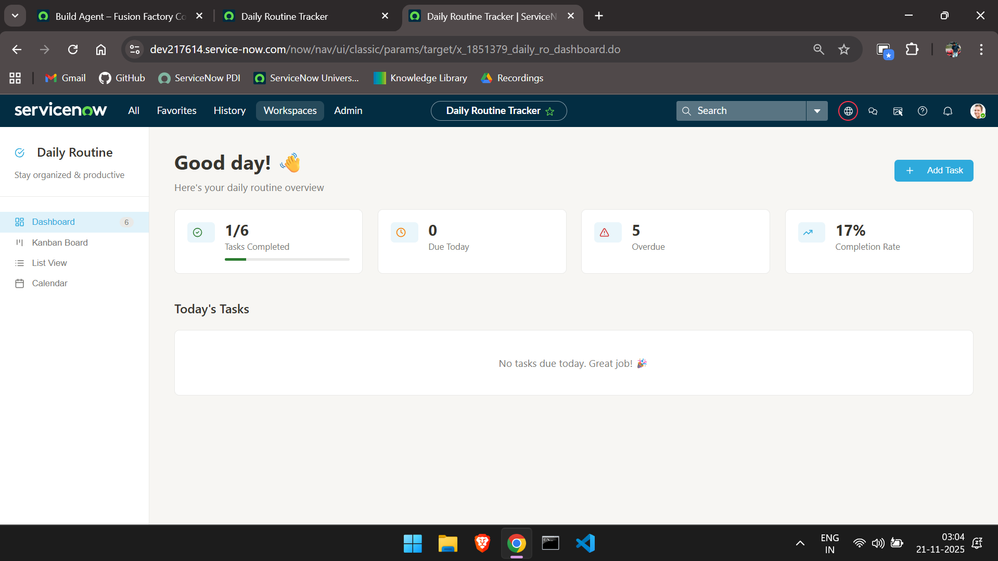Screen dimensions: 998x561
Task: Open the Windows Start menu
Action: [412, 543]
